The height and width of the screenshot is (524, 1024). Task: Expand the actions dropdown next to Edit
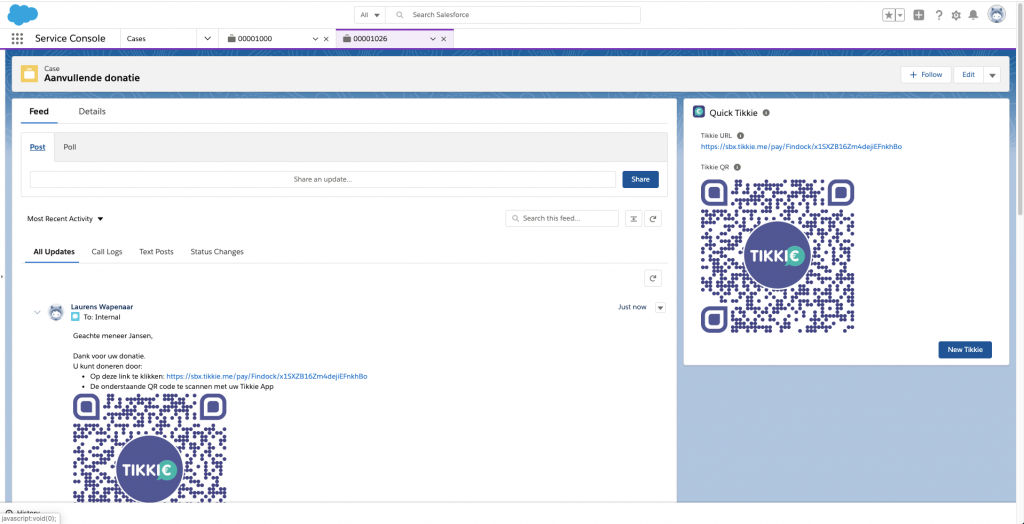[x=992, y=75]
